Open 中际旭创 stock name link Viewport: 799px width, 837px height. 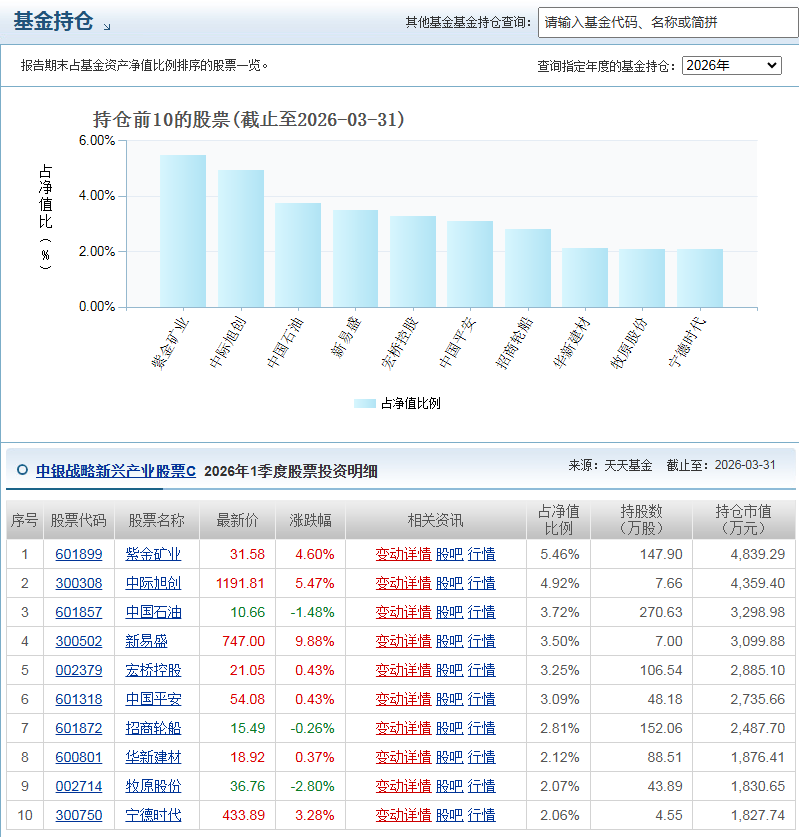153,583
